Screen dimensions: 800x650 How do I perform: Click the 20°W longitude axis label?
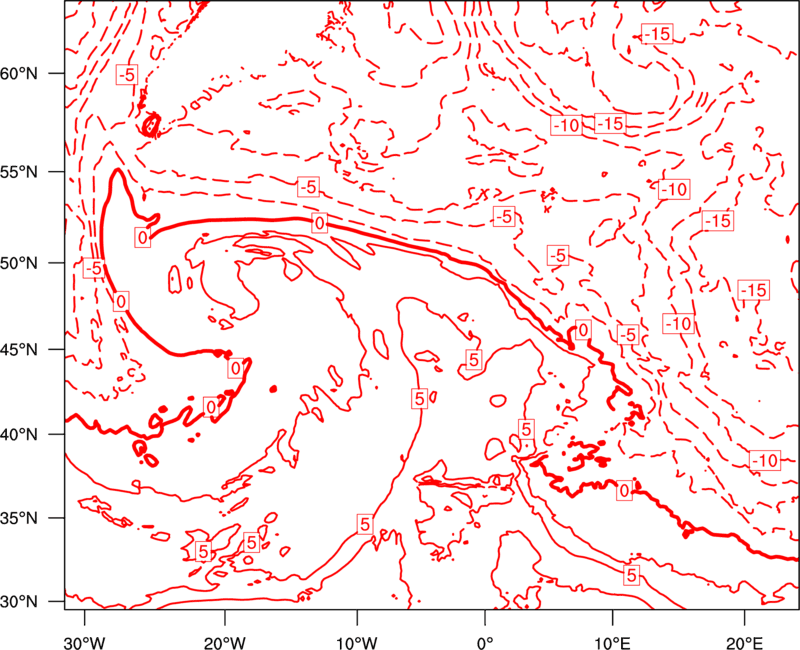click(225, 643)
